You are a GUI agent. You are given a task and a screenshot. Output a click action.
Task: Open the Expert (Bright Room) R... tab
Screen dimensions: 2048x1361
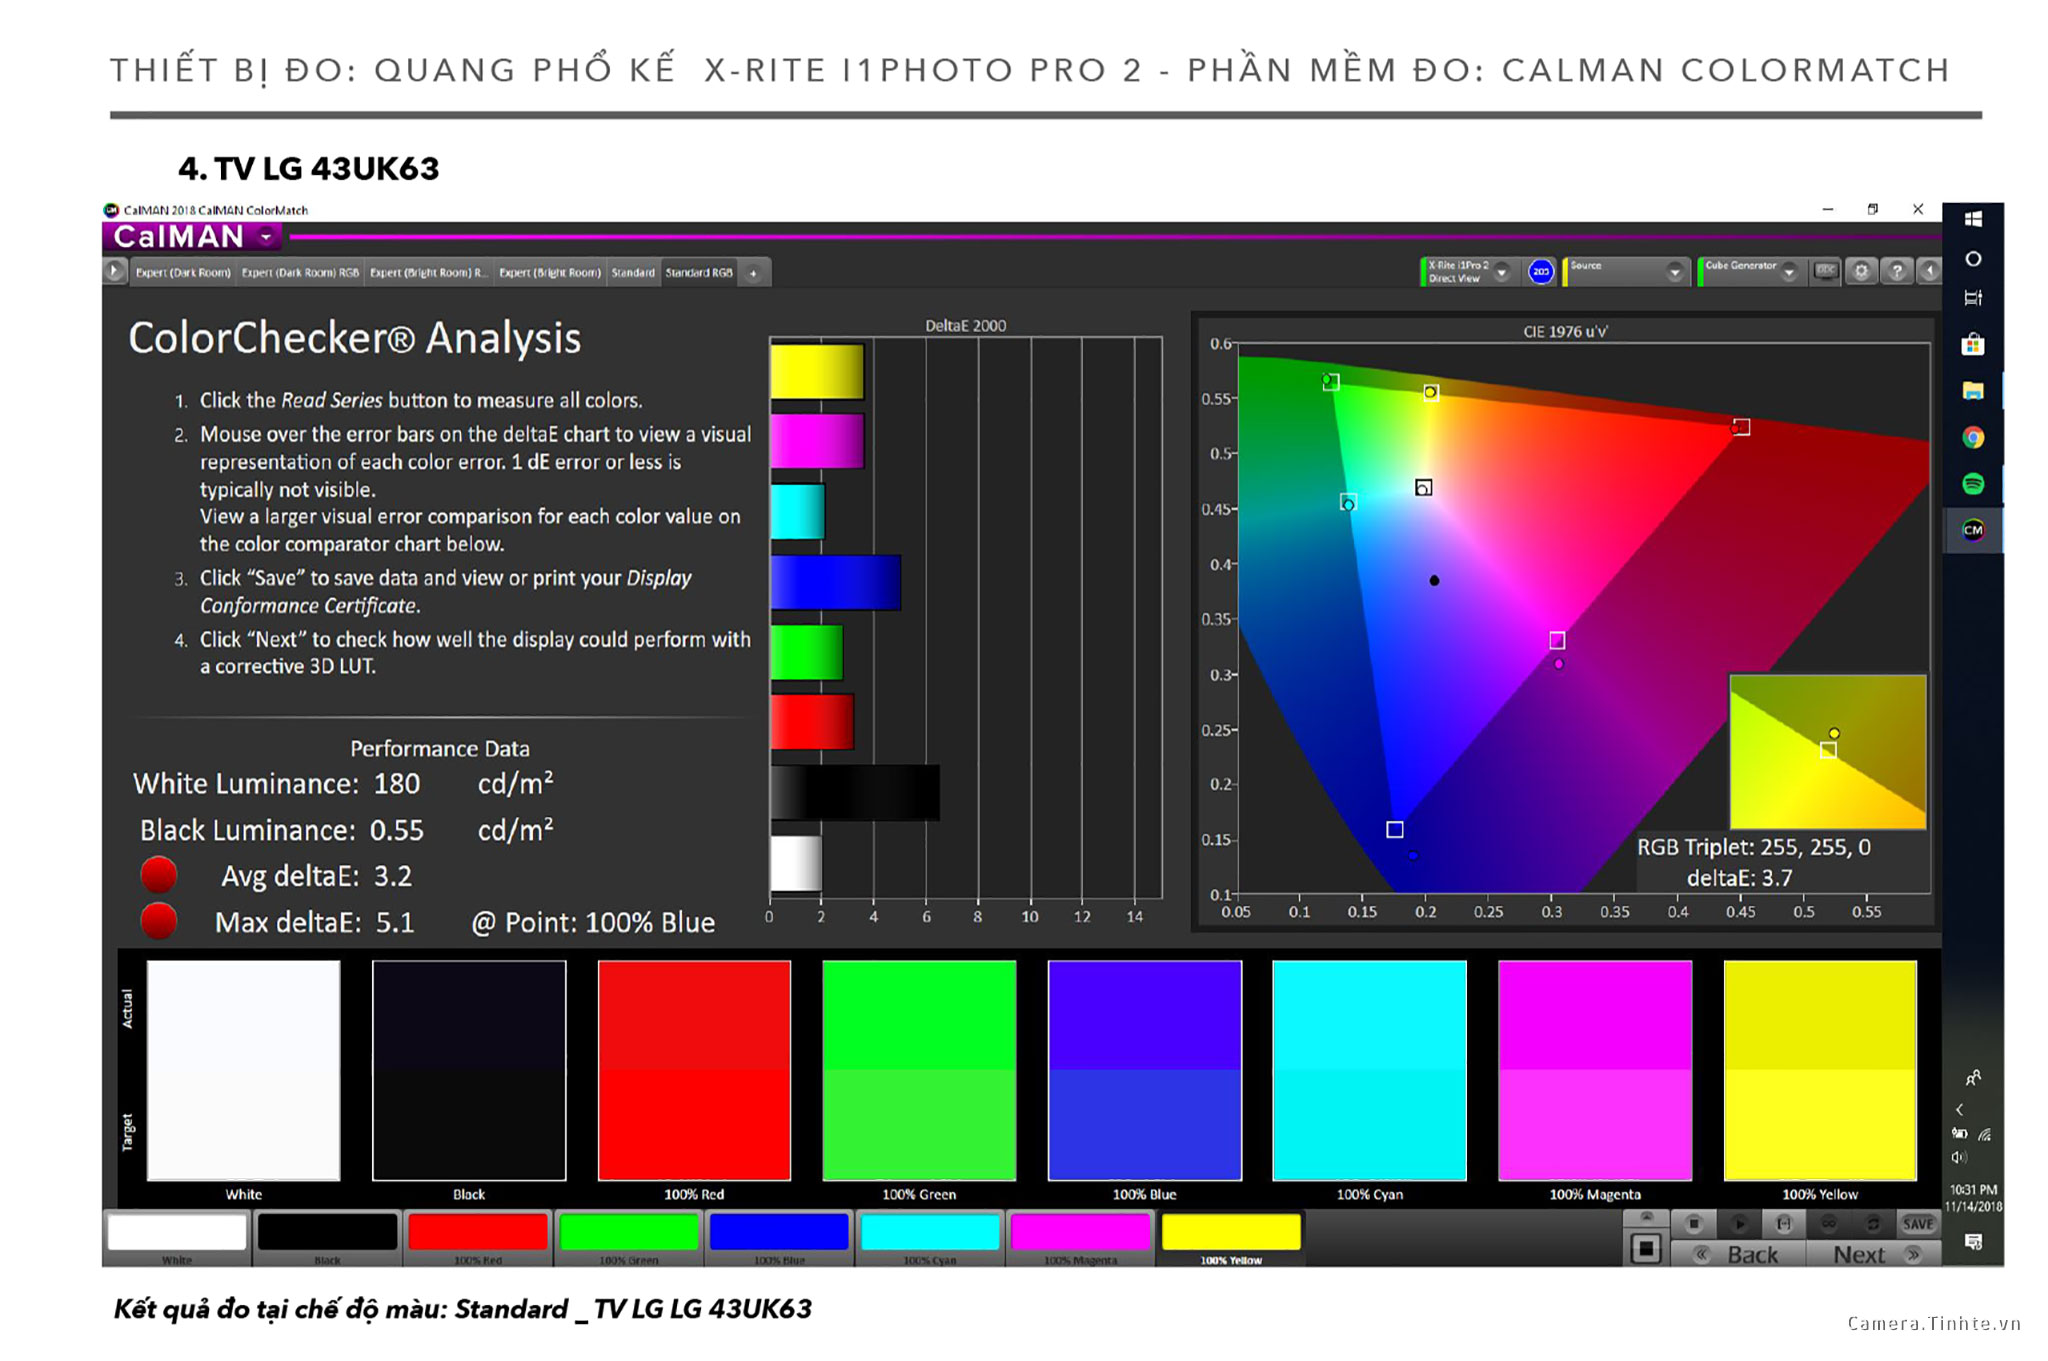point(428,272)
